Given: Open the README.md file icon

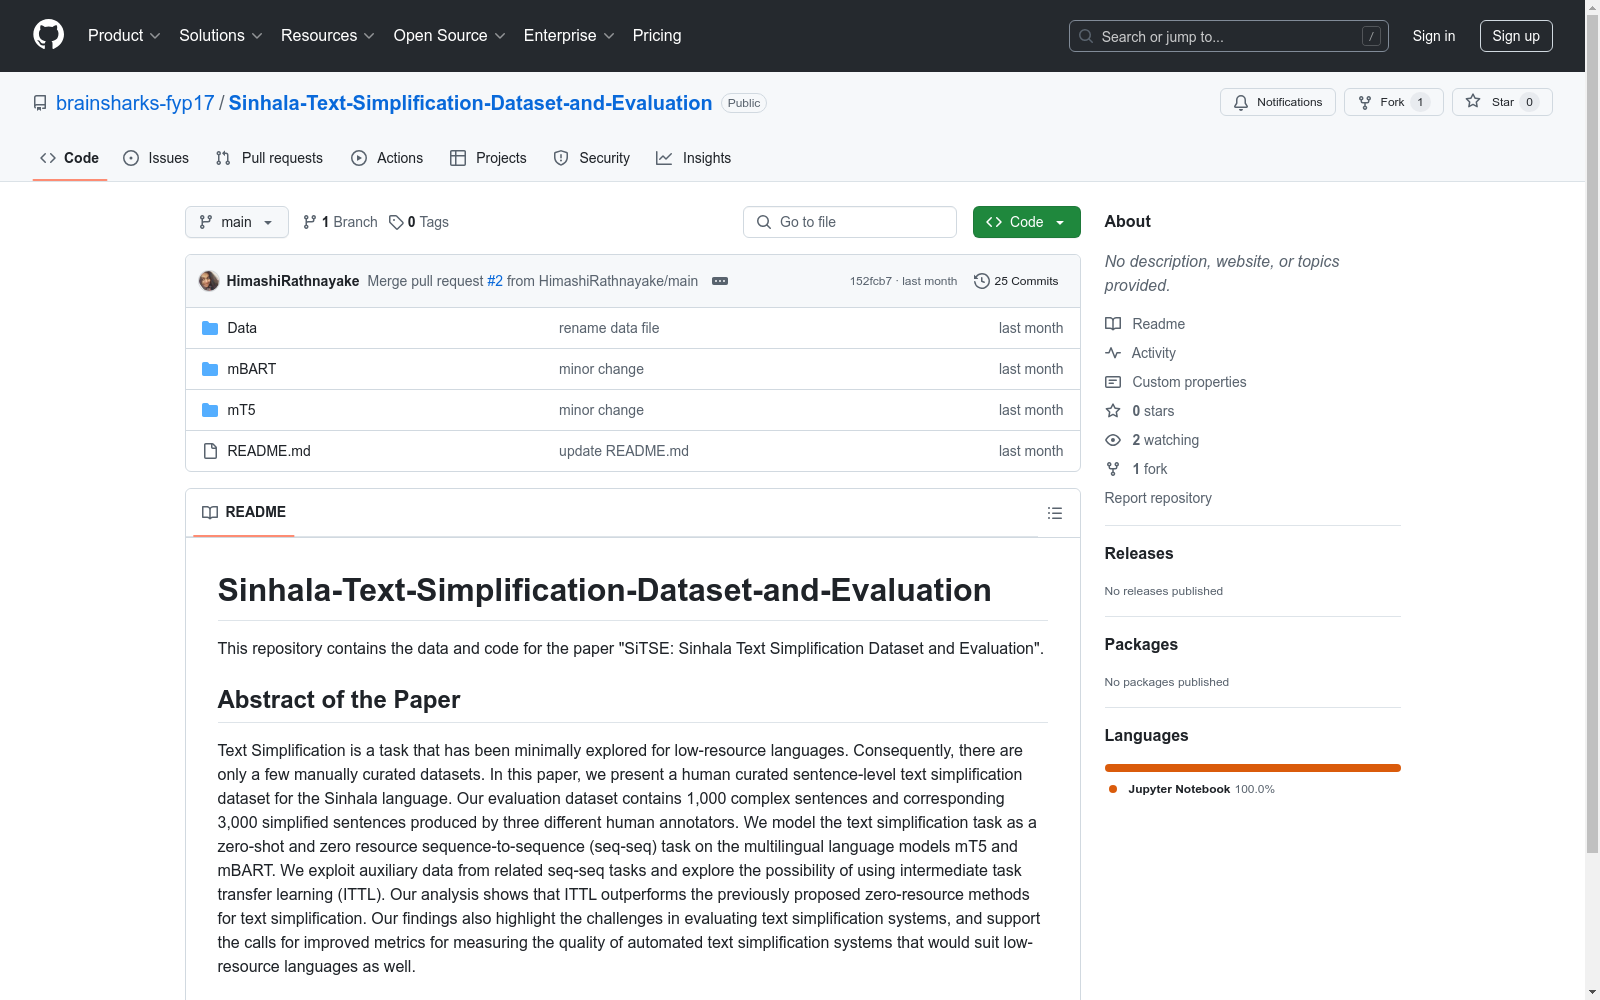Looking at the screenshot, I should [210, 451].
